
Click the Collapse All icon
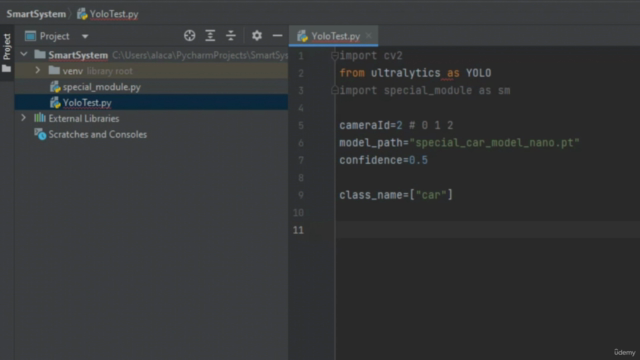(x=231, y=36)
